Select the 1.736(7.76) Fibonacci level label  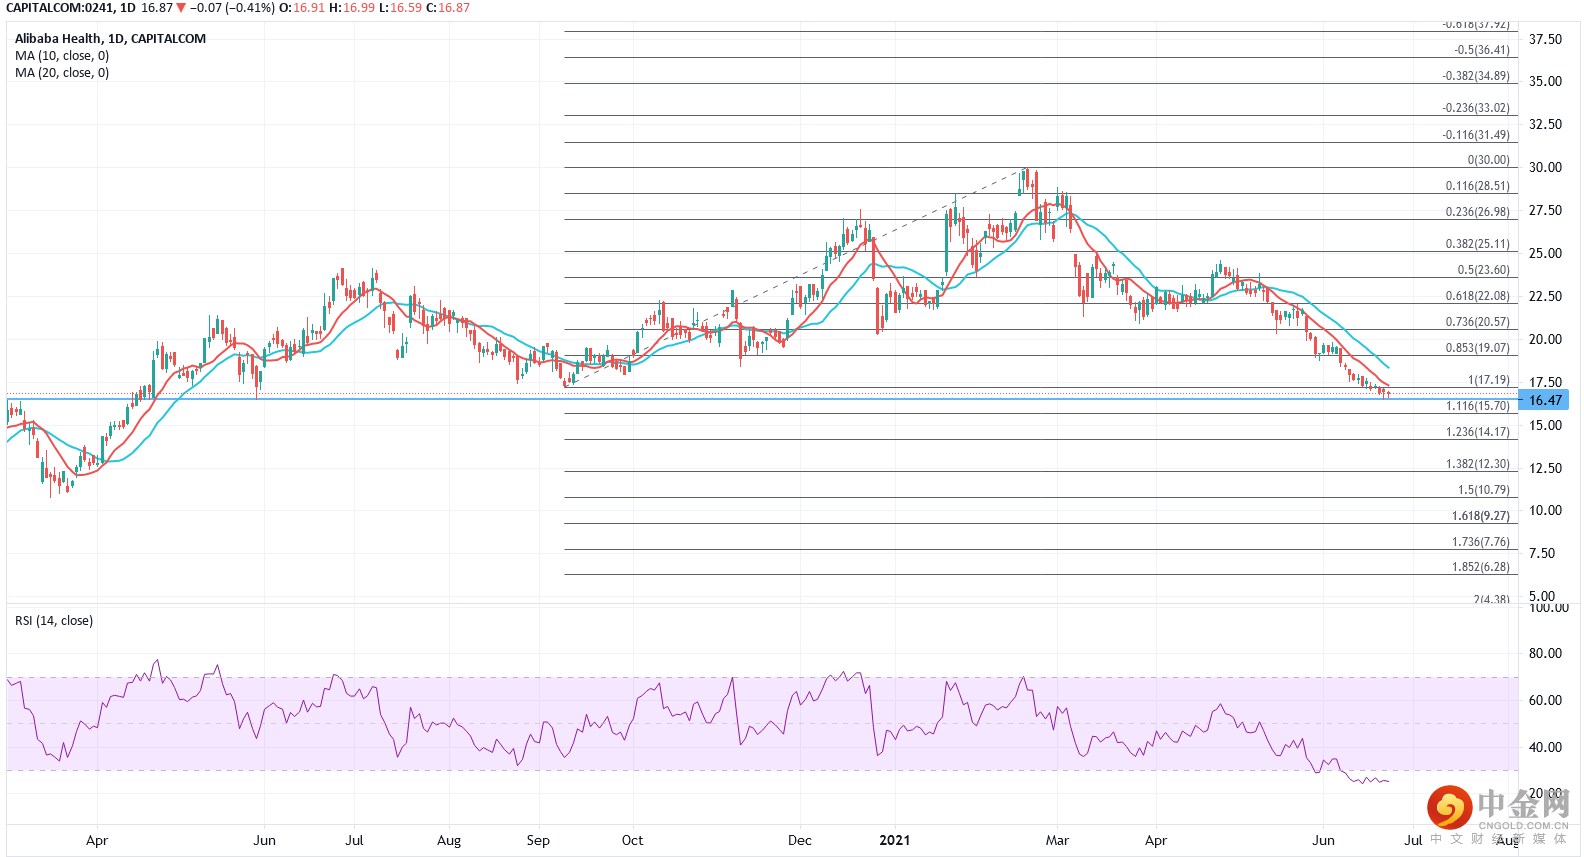pyautogui.click(x=1480, y=542)
